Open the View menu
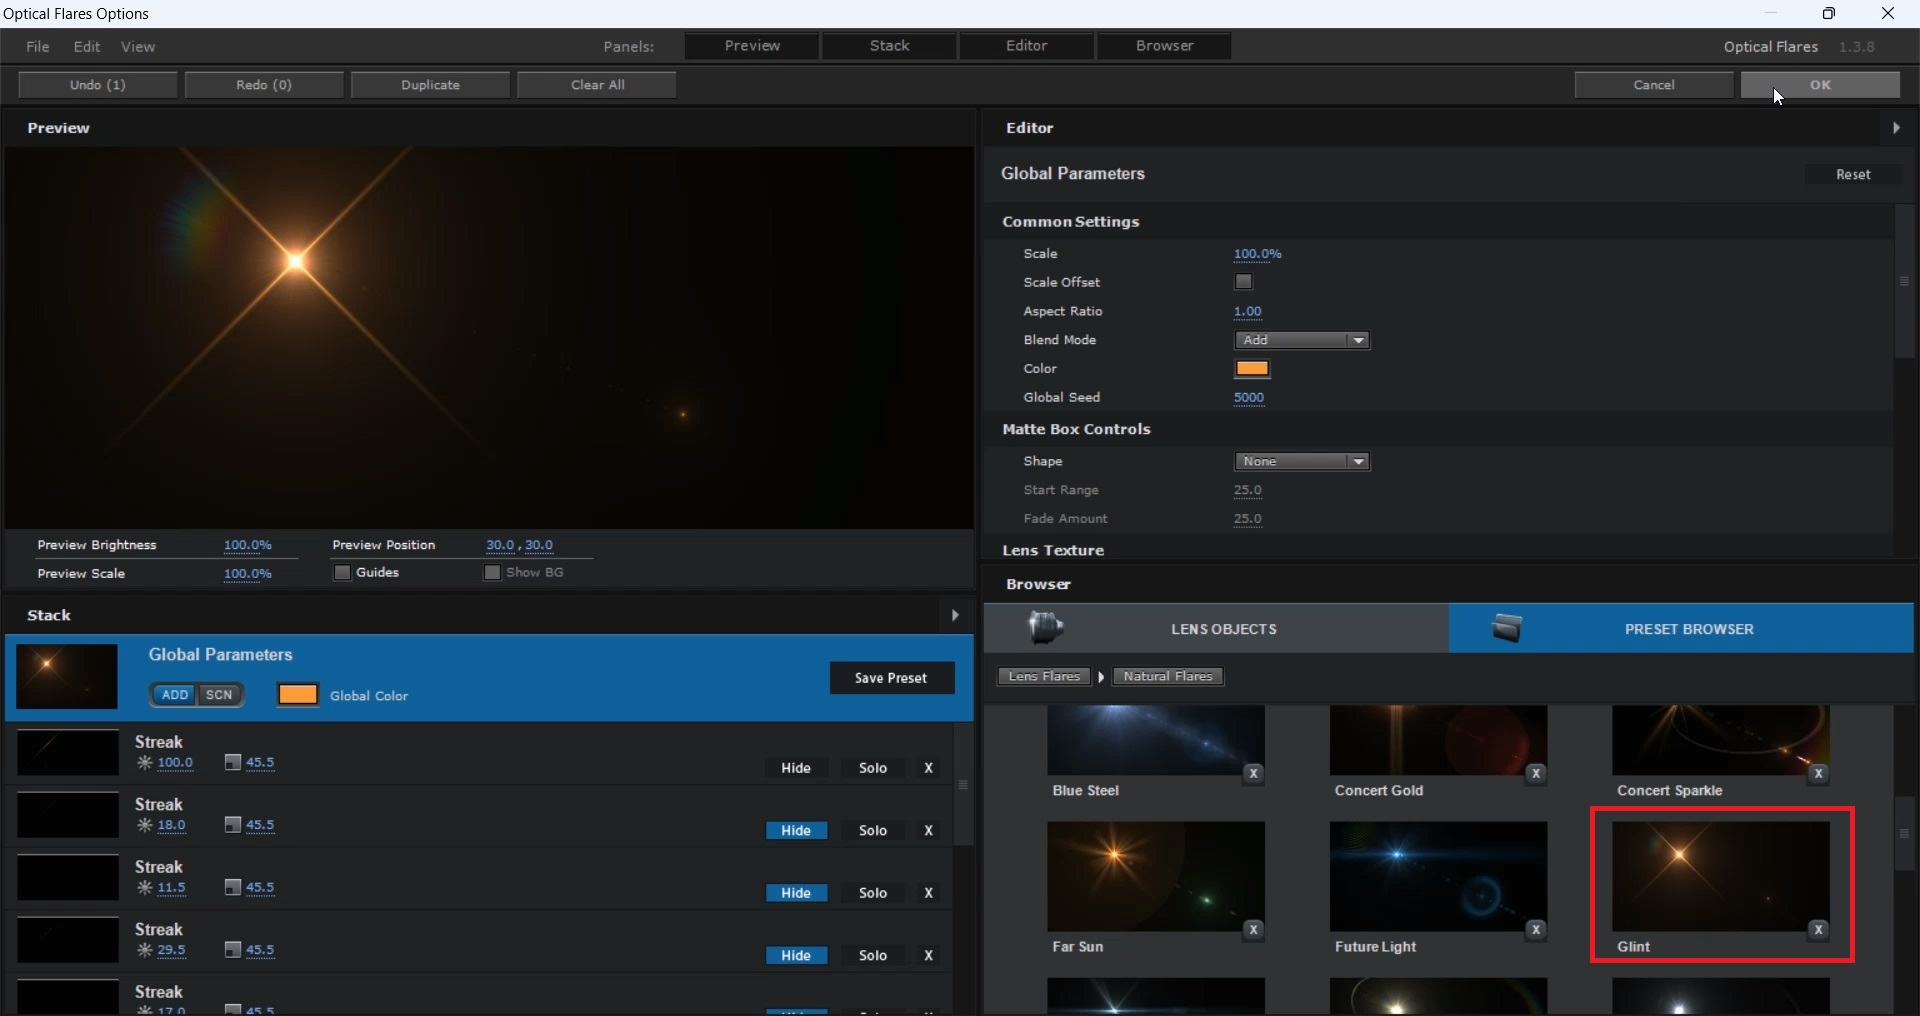This screenshot has width=1920, height=1016. [x=138, y=47]
